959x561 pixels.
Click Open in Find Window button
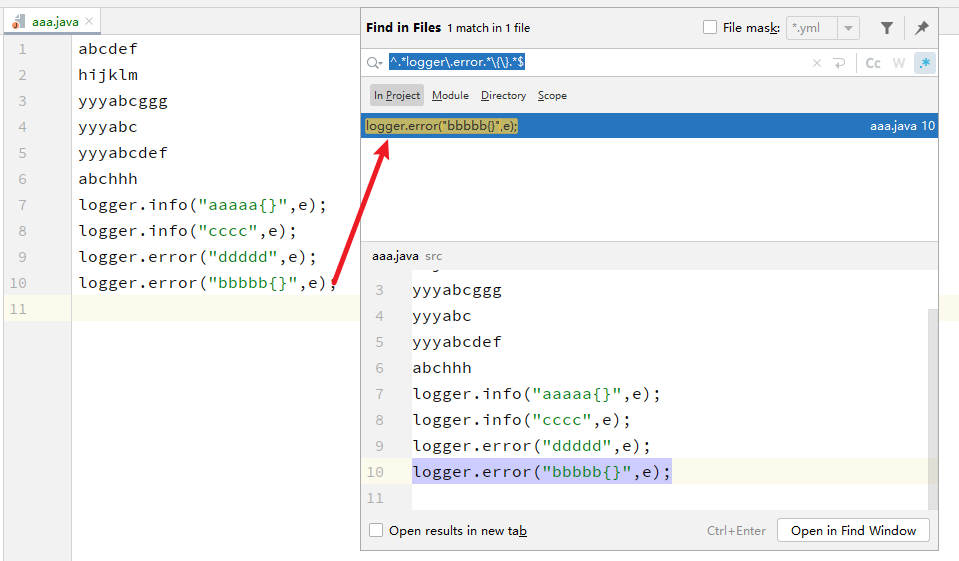tap(853, 531)
